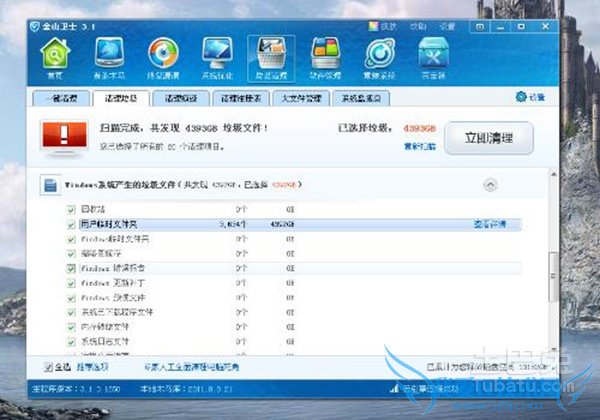Toggle the 回收站 recycle bin checkbox
Screen dimensions: 600x420
tap(71, 209)
